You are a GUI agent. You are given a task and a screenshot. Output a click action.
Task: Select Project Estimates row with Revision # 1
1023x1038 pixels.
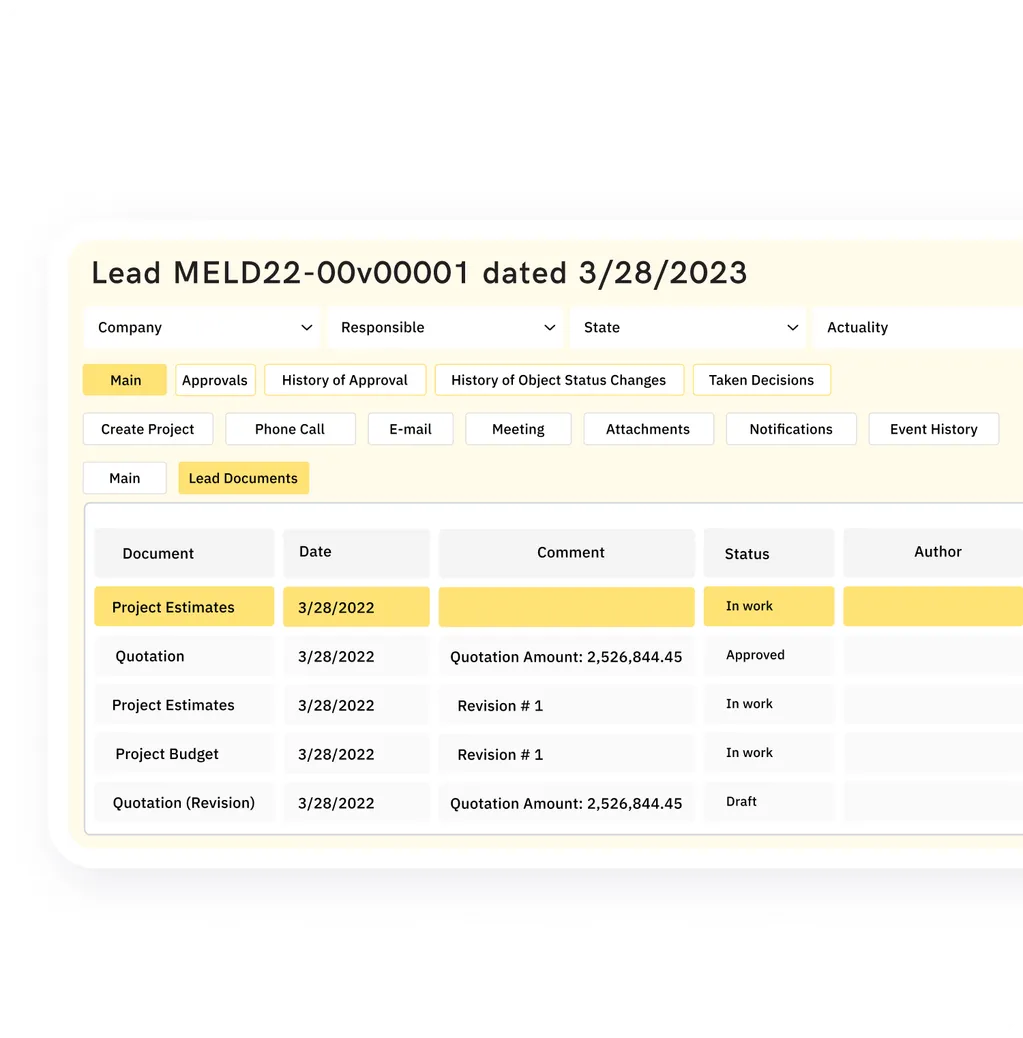coord(184,705)
